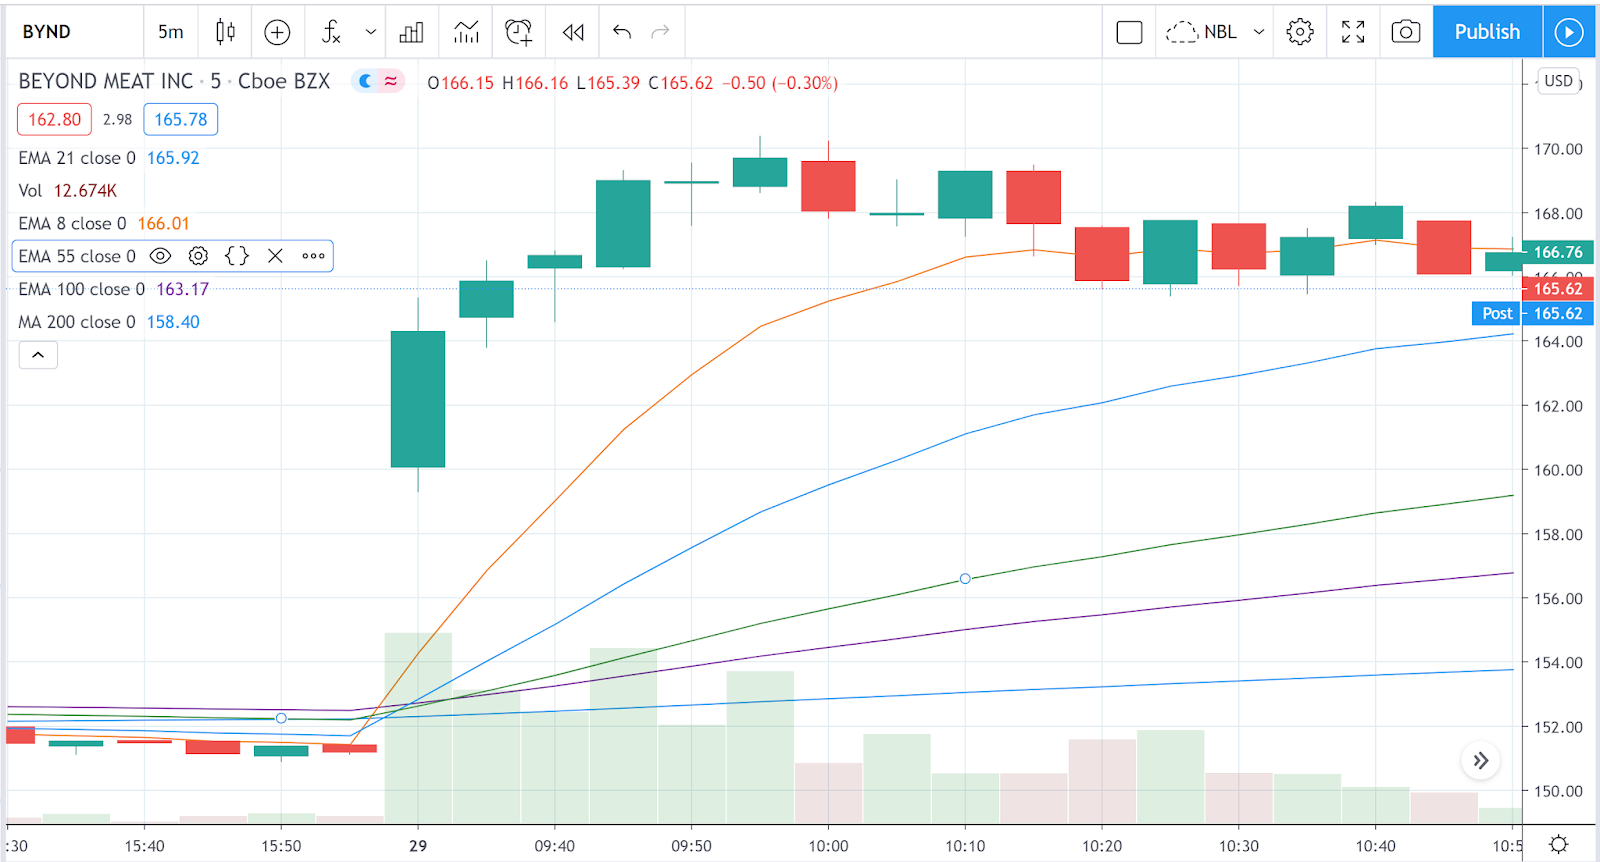Hide EMA 55 using the eye icon
Screen dimensions: 1600x862
160,256
